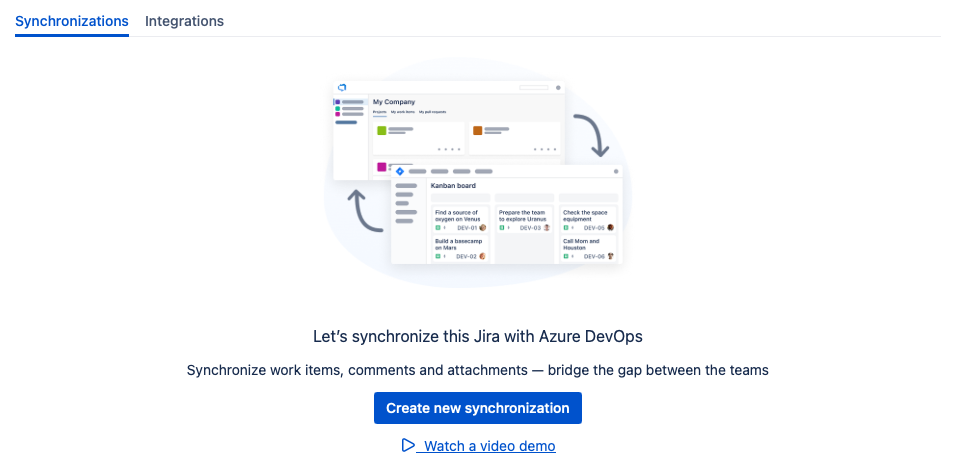Image resolution: width=954 pixels, height=475 pixels.
Task: Click the avatar on the DEV-01 card
Action: pos(483,228)
